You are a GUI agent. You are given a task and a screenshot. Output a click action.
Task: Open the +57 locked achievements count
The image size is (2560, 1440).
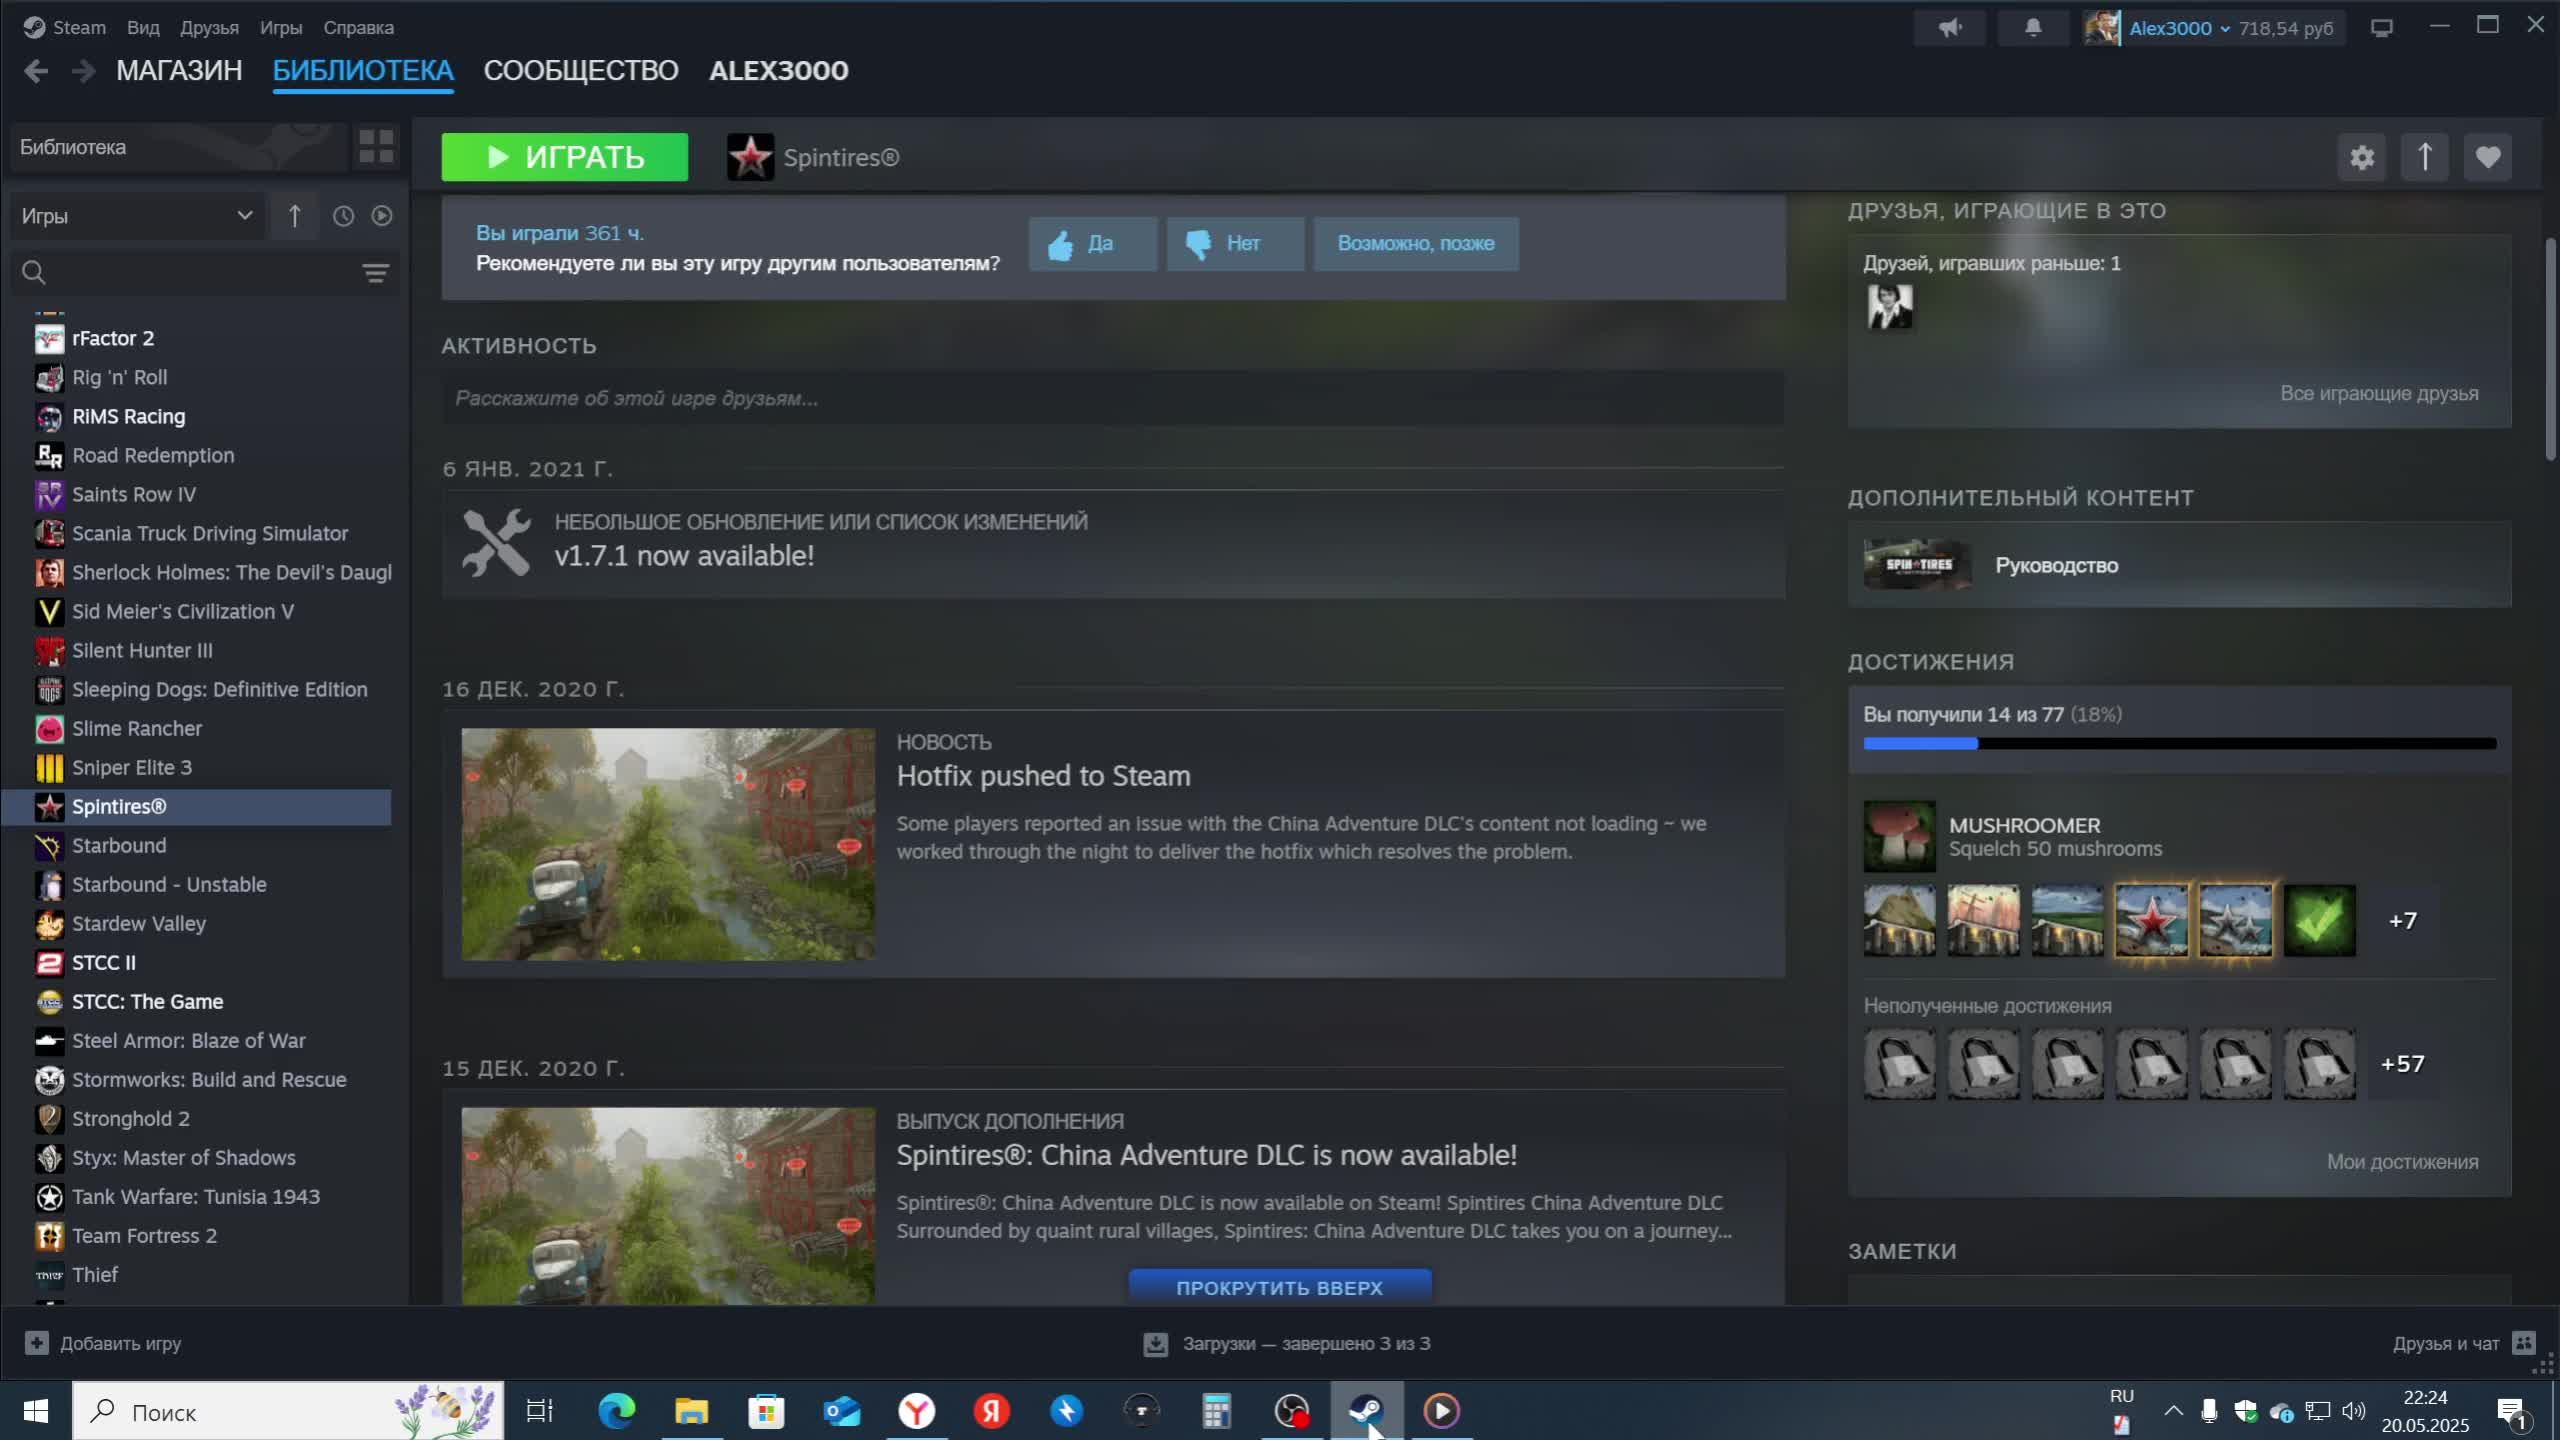(2402, 1064)
